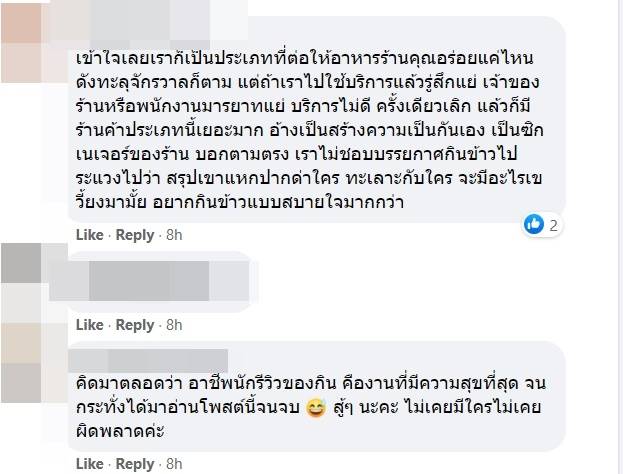Open the second comment's 8h timestamp
The height and width of the screenshot is (474, 623).
point(174,325)
